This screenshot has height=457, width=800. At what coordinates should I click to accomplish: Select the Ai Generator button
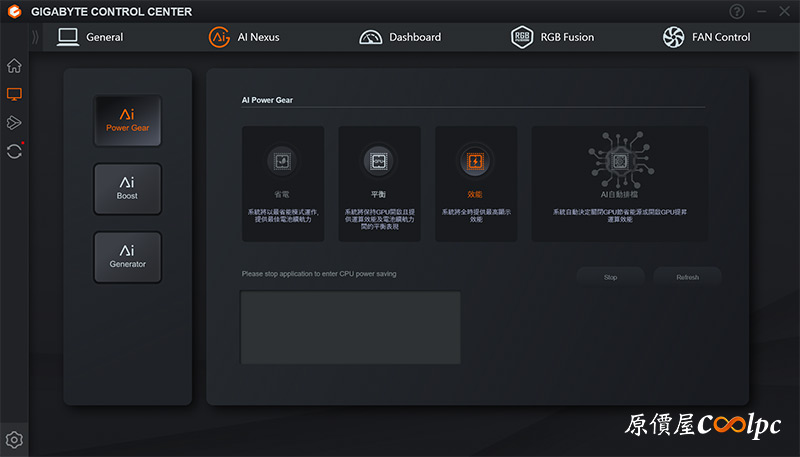pos(128,257)
